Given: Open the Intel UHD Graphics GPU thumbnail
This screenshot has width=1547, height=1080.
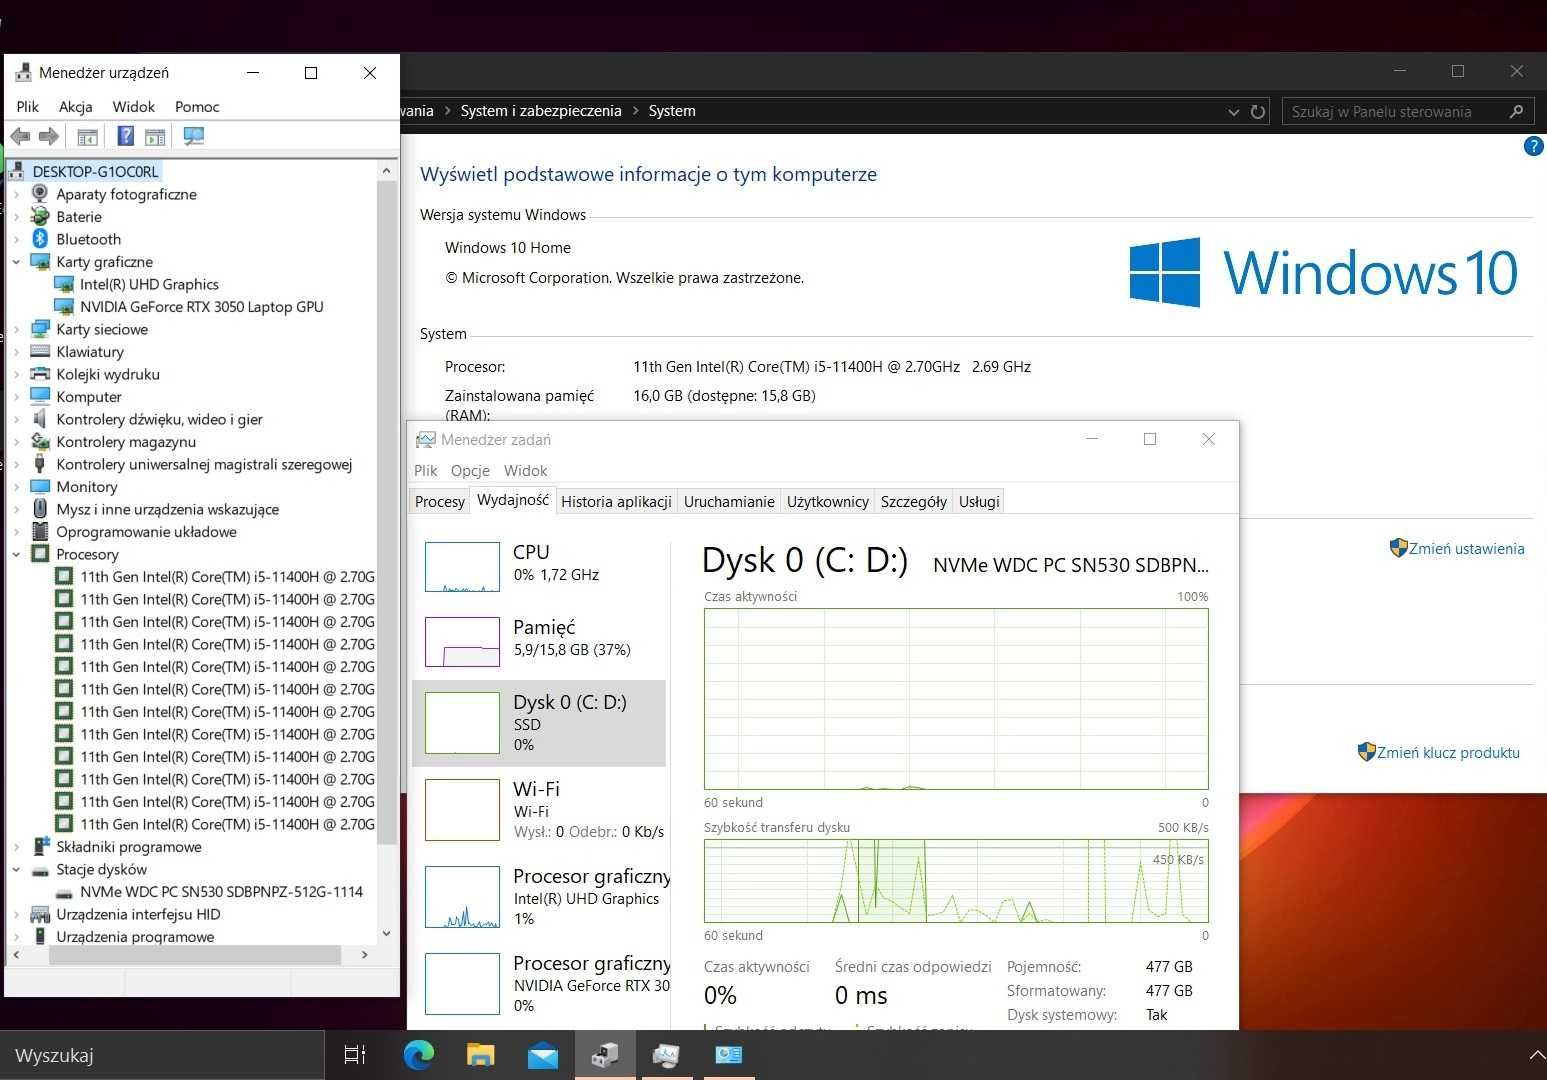Looking at the screenshot, I should pyautogui.click(x=462, y=897).
